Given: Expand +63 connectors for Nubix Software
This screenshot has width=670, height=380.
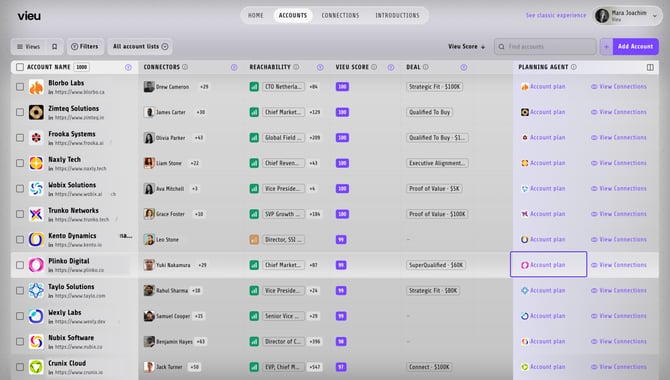Looking at the screenshot, I should tap(200, 342).
